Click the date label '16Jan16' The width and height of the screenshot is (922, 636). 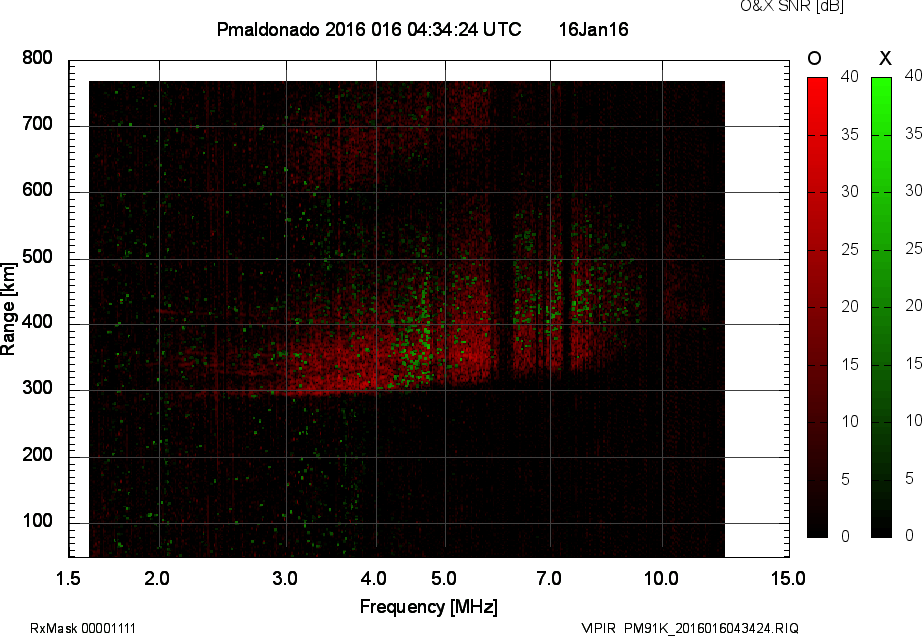coord(593,29)
